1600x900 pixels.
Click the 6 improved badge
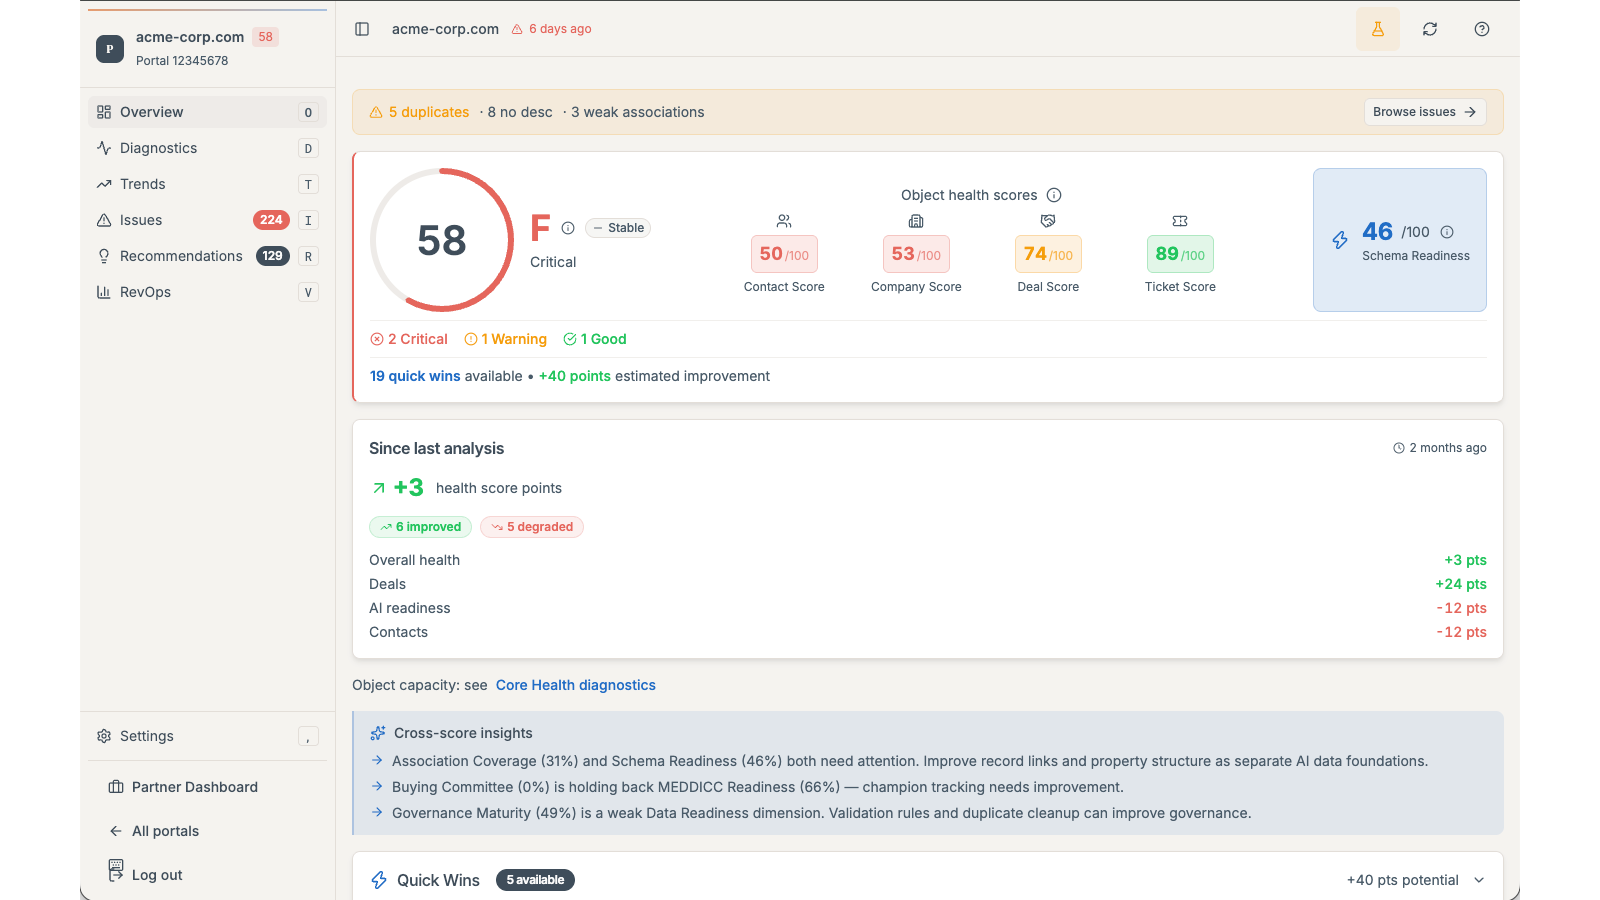420,527
